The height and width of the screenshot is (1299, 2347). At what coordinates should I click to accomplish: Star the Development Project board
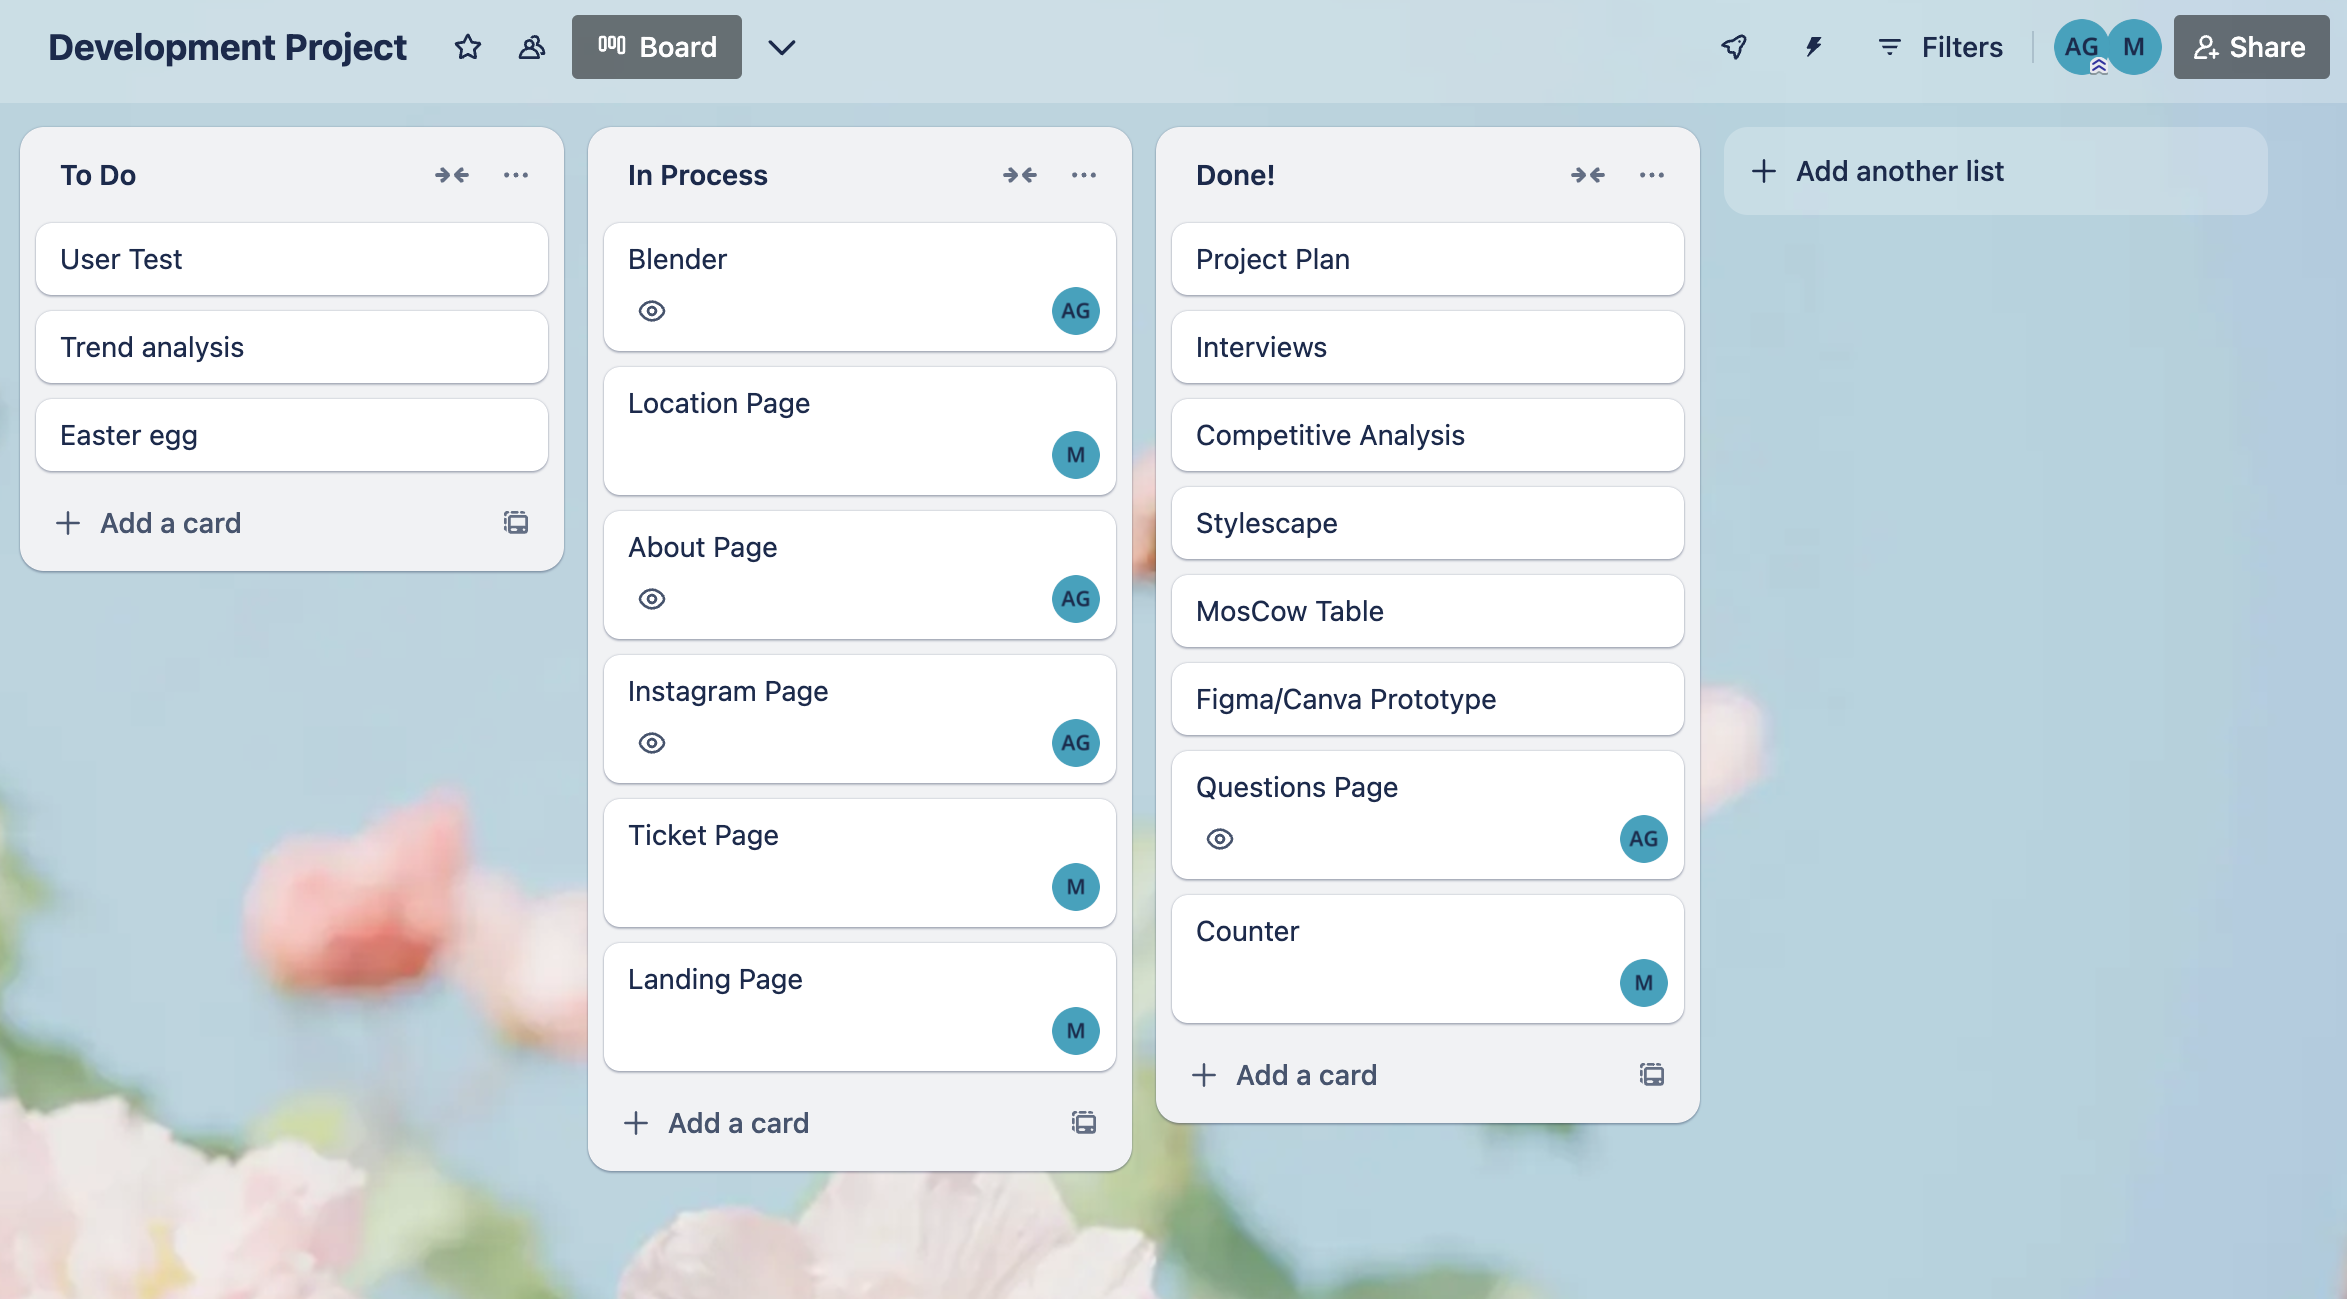[467, 47]
